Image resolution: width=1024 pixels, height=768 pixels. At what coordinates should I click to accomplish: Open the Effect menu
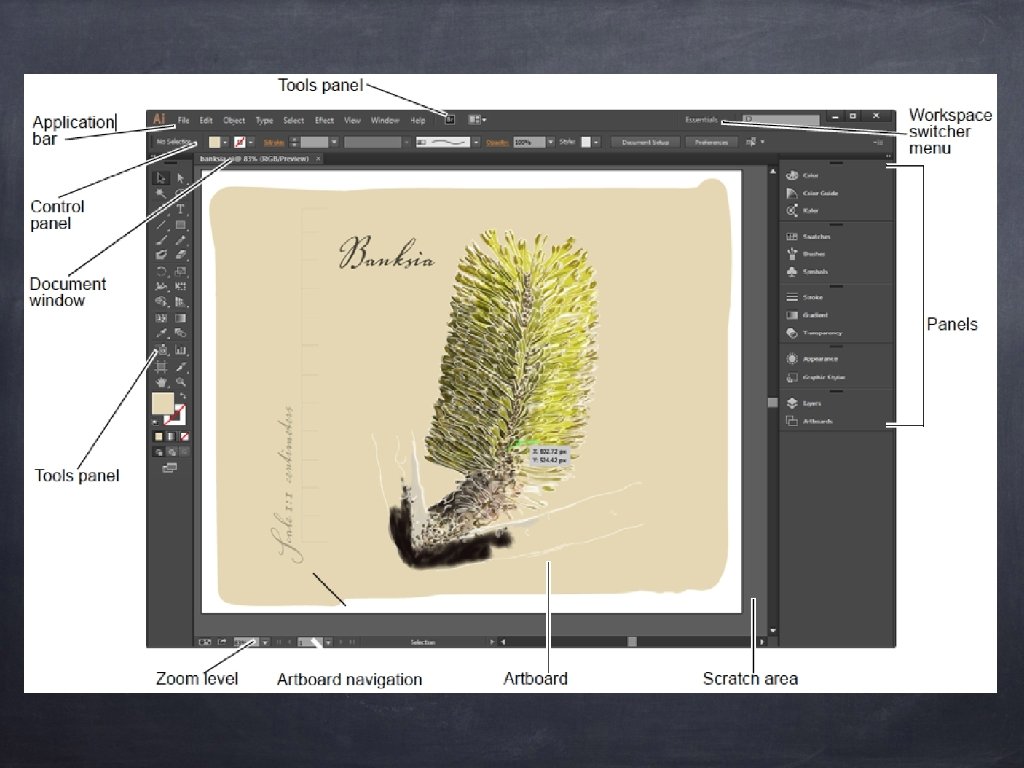coord(323,119)
